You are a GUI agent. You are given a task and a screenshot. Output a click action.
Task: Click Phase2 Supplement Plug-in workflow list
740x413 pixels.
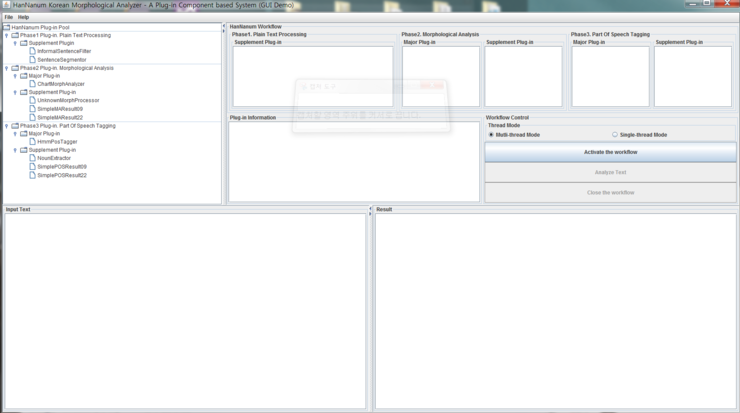pyautogui.click(x=523, y=76)
